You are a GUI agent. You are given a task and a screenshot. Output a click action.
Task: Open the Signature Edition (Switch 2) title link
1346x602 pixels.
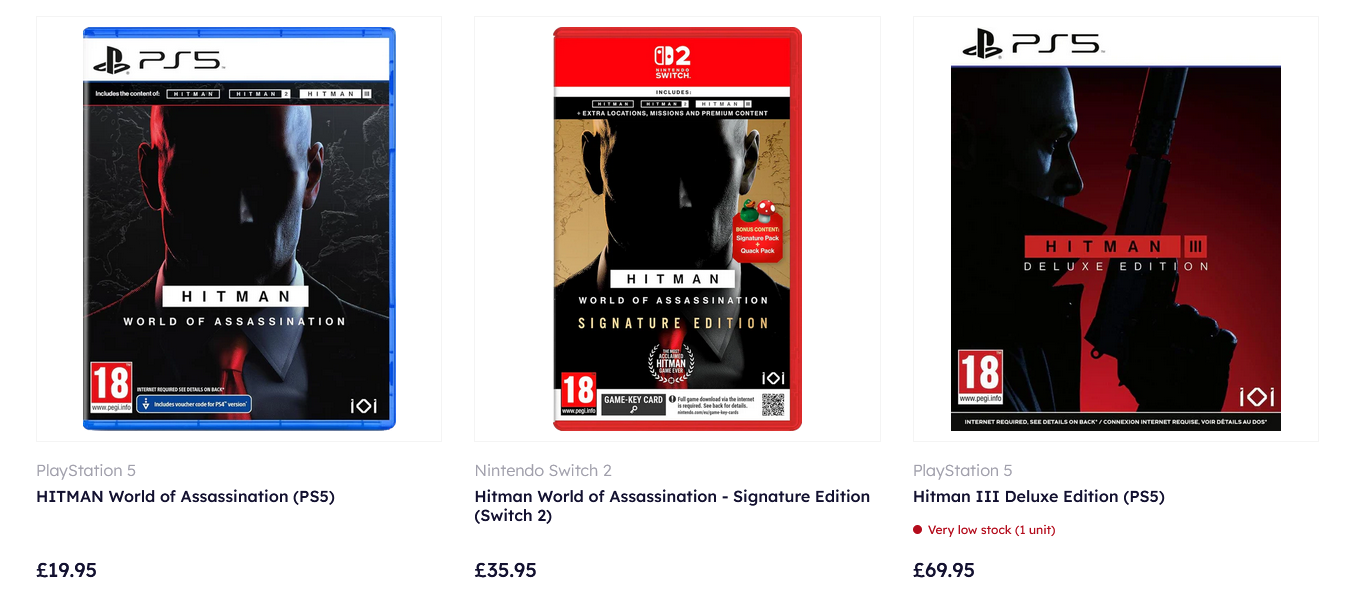point(672,506)
